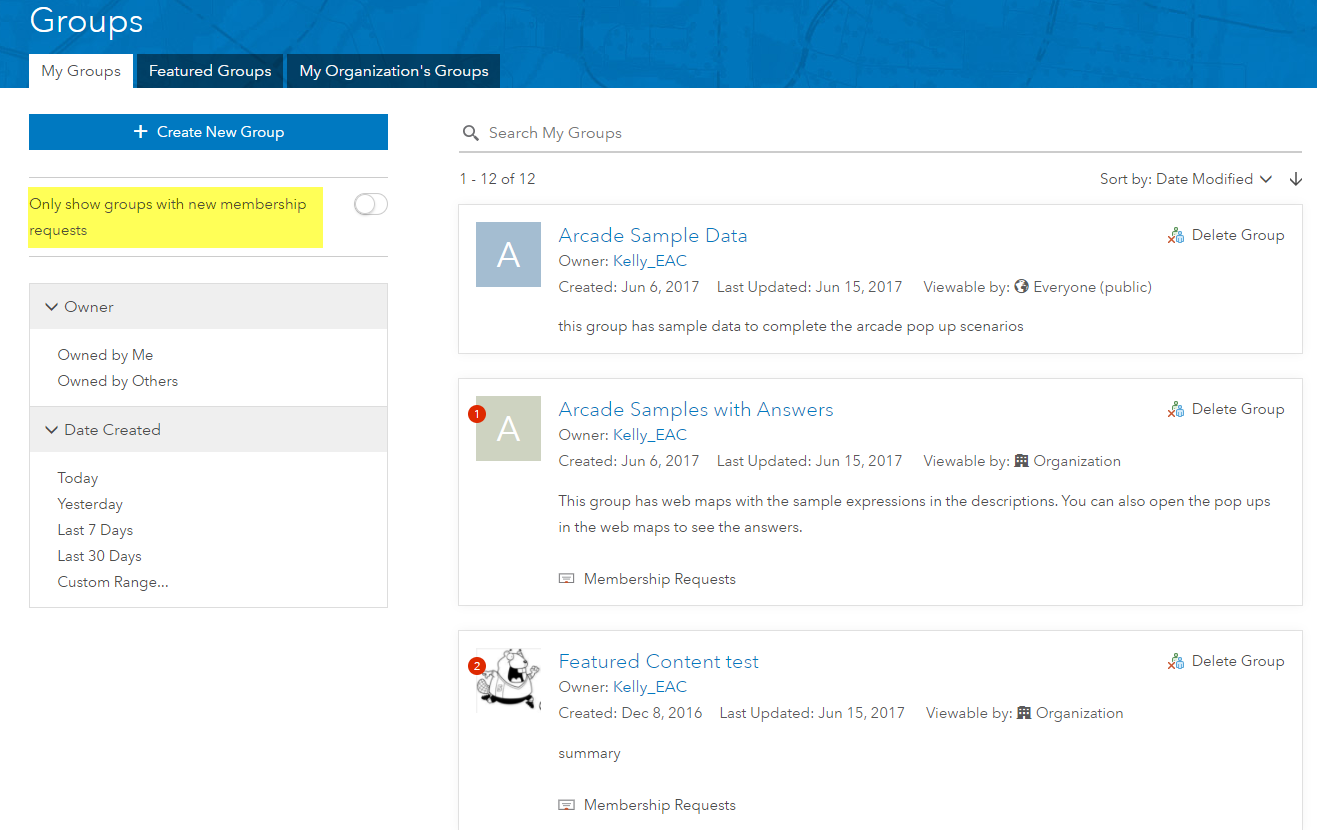Reverse sort direction with the arrow icon
This screenshot has width=1317, height=830.
[x=1296, y=179]
